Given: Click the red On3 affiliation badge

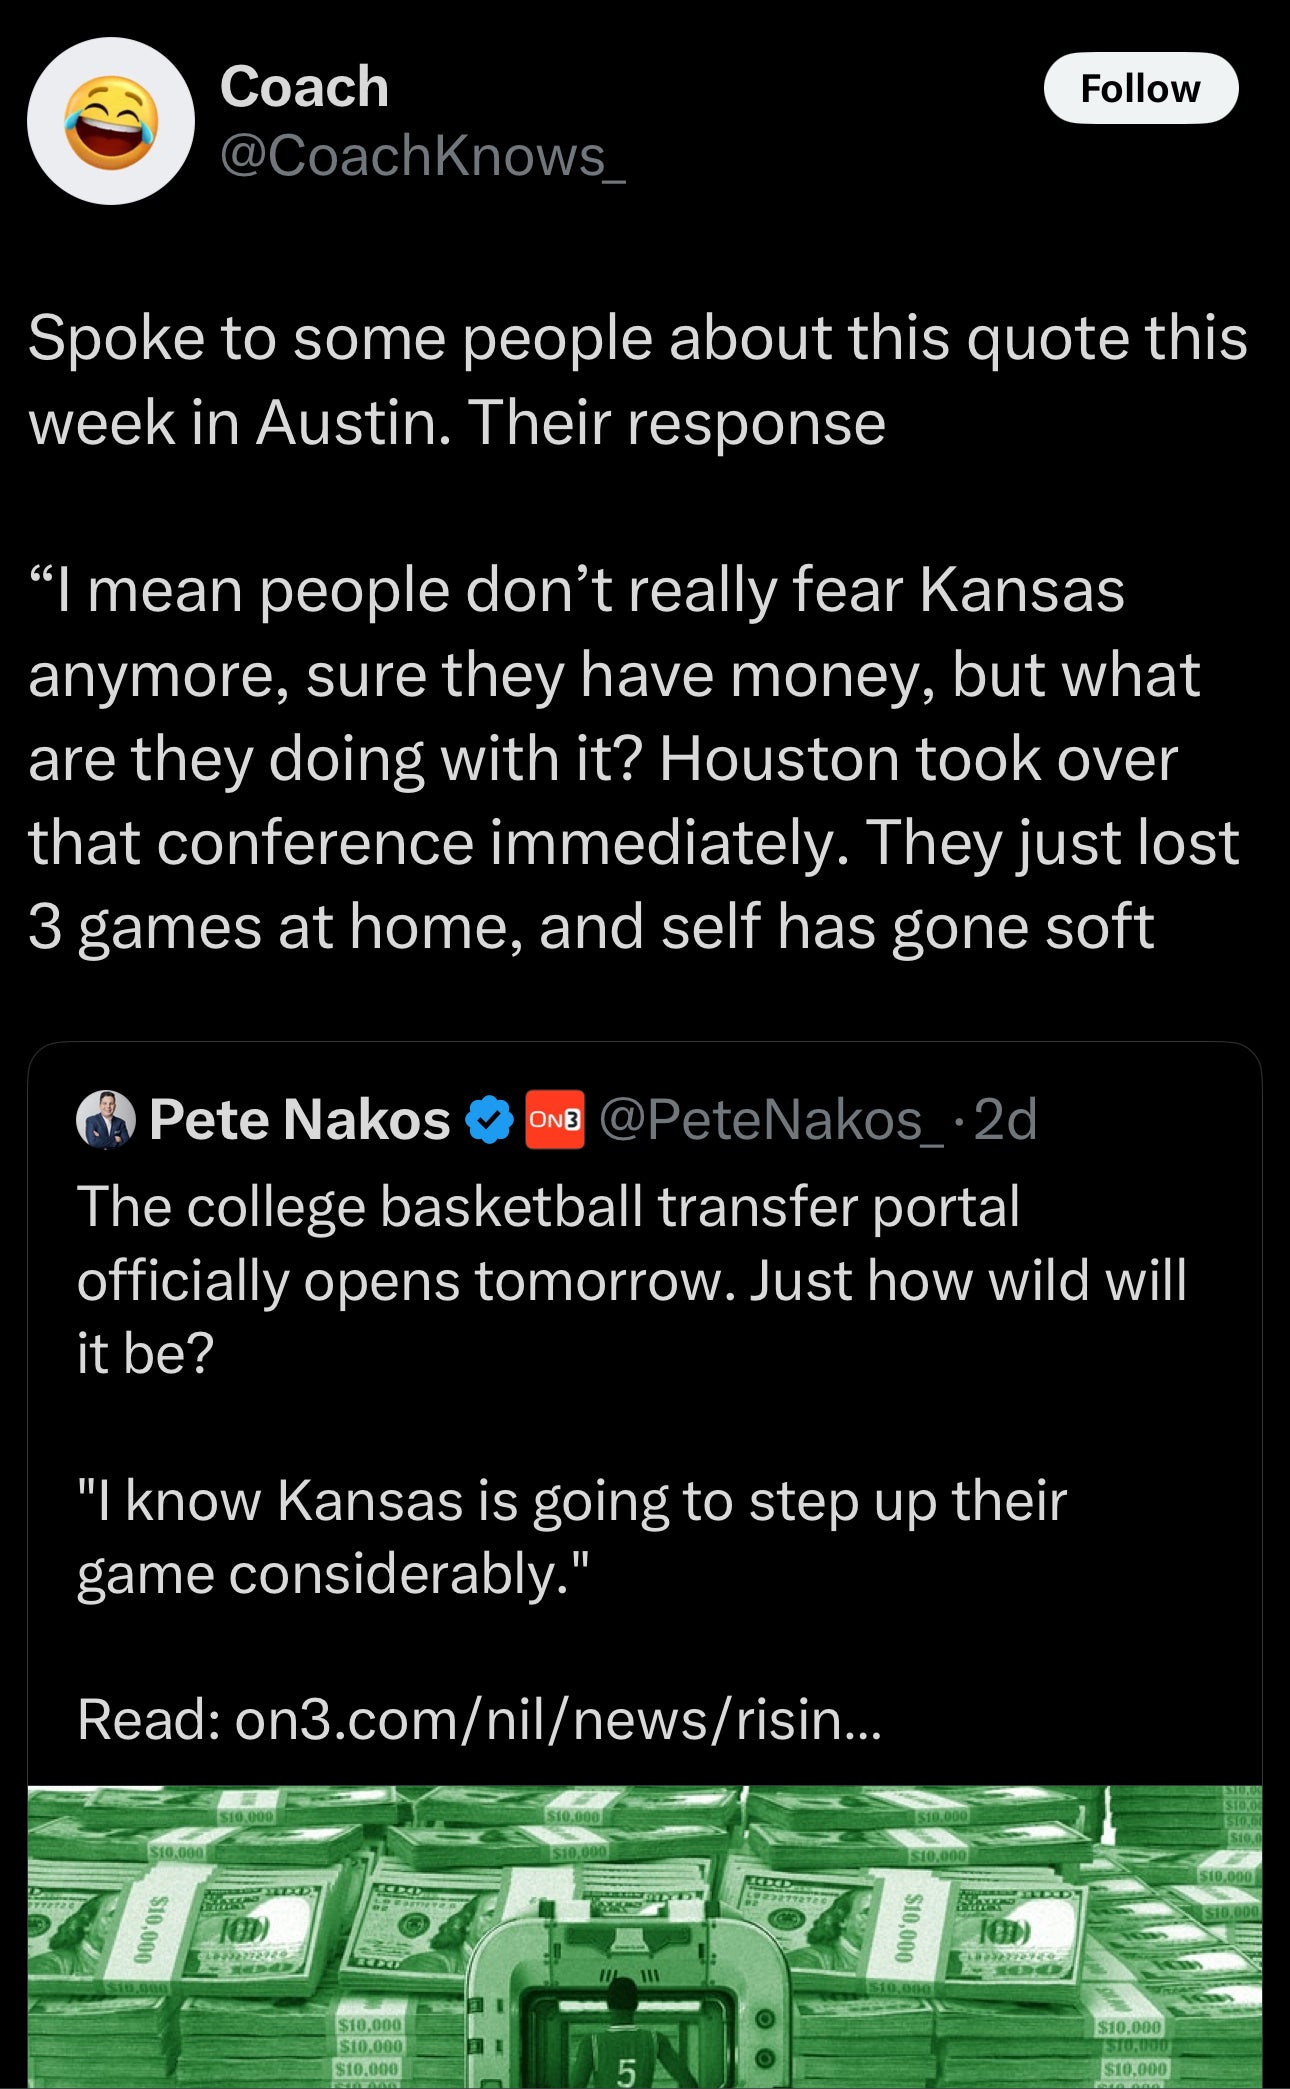Looking at the screenshot, I should [x=555, y=1119].
